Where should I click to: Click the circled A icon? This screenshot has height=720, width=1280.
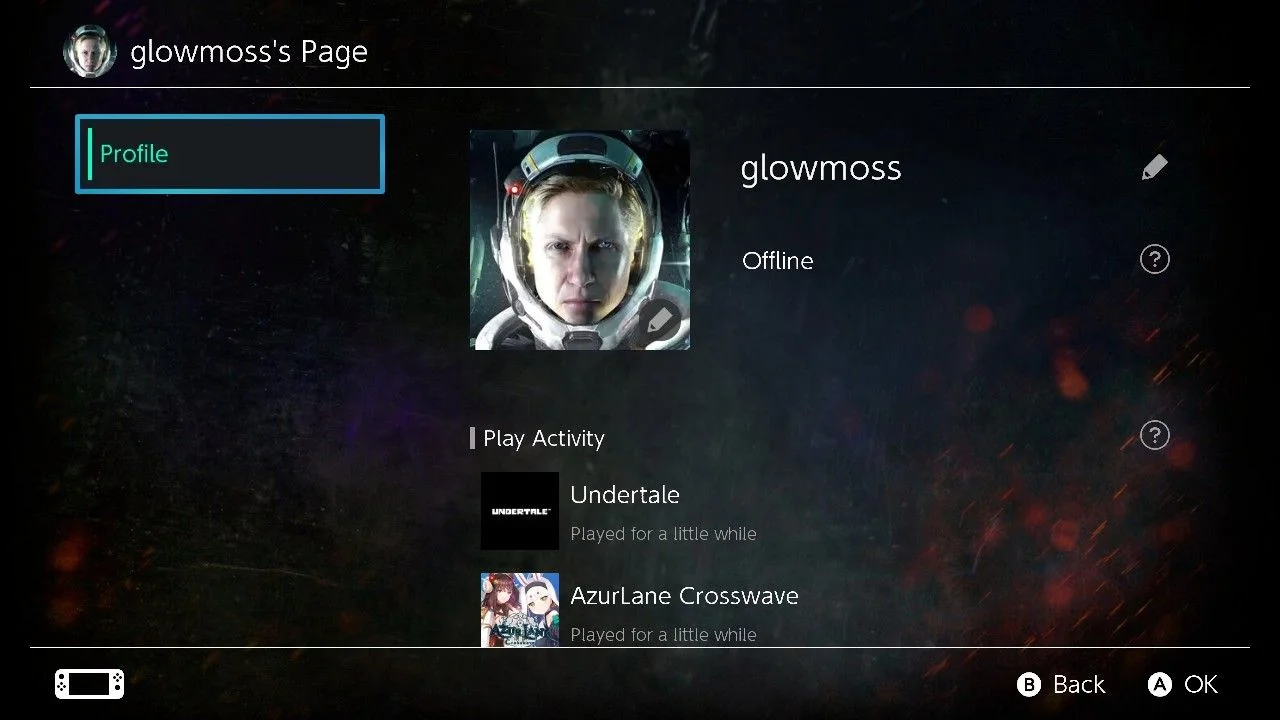(1160, 684)
